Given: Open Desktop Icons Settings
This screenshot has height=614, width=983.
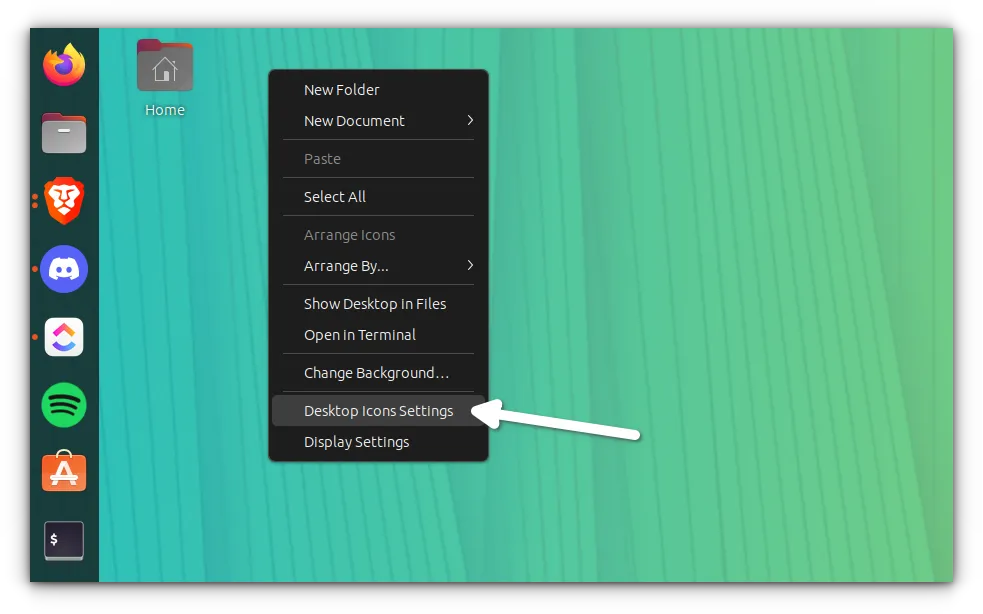Looking at the screenshot, I should [x=378, y=410].
